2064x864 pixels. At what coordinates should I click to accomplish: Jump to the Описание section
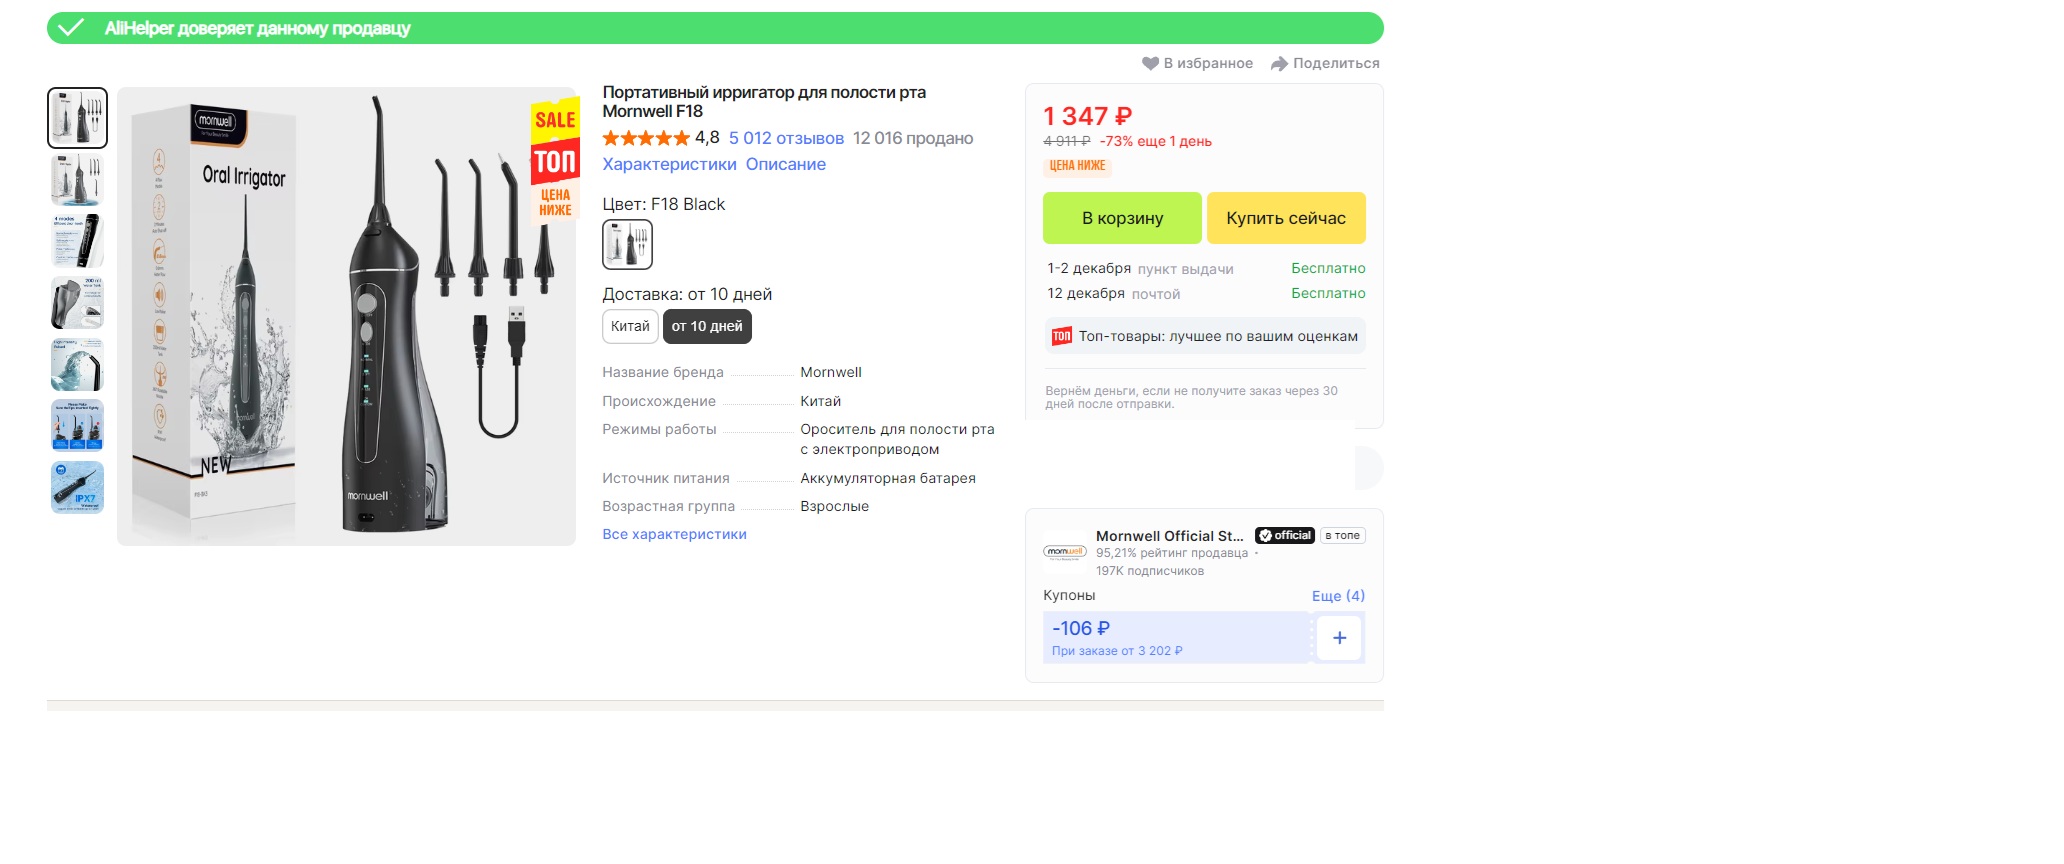(x=786, y=164)
